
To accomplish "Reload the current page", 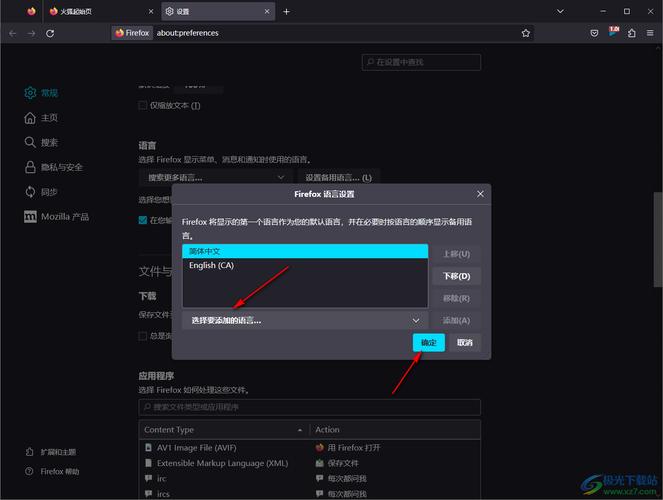I will coord(50,33).
